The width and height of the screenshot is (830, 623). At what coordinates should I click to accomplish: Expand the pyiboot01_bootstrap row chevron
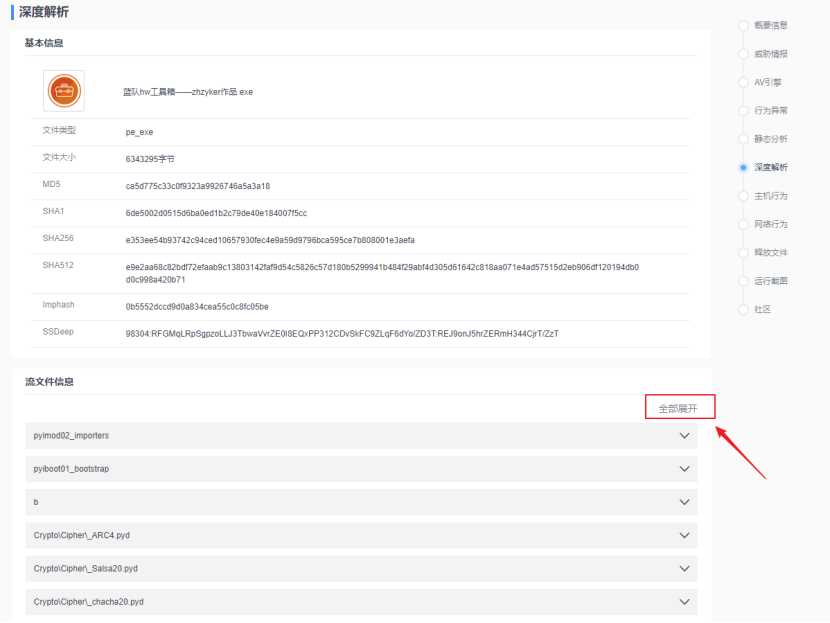pos(684,469)
